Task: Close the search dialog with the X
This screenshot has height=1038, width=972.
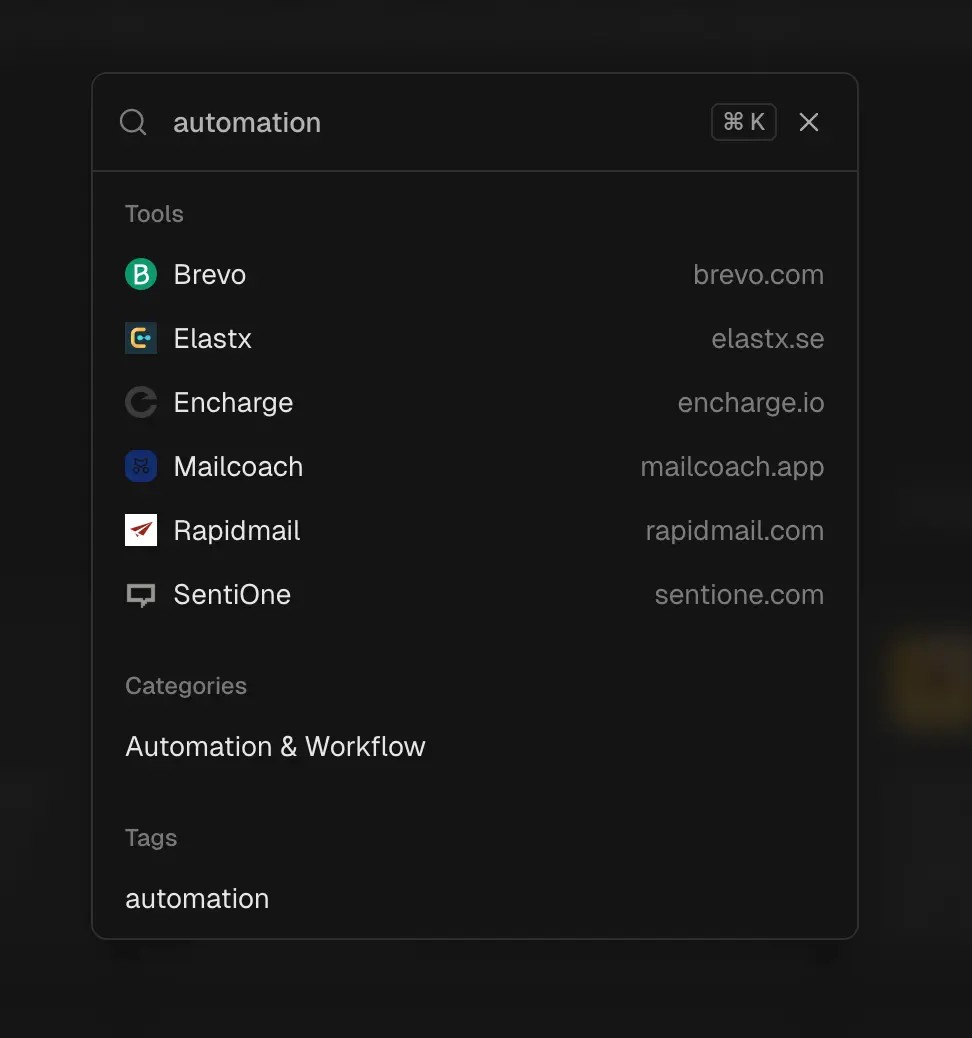Action: pos(808,122)
